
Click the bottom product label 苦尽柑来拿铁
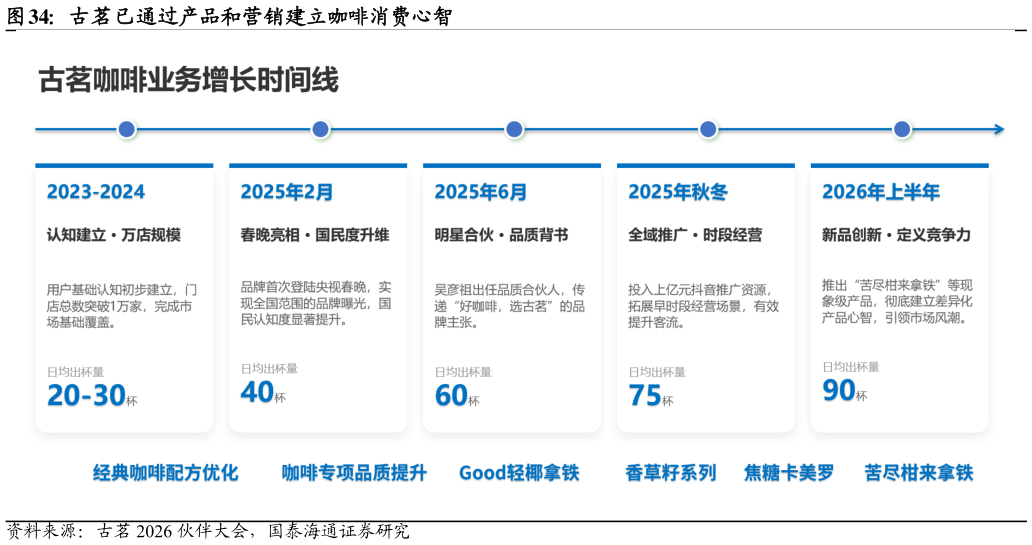pos(919,473)
